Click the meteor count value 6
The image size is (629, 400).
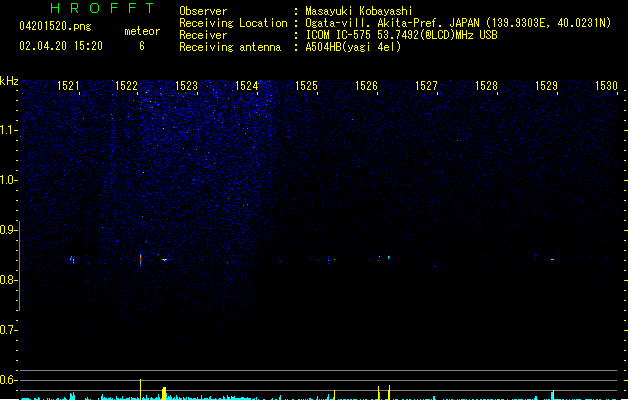pyautogui.click(x=142, y=46)
